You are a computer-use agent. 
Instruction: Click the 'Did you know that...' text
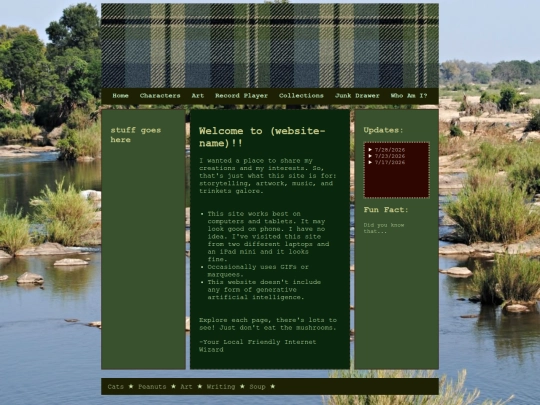(384, 228)
